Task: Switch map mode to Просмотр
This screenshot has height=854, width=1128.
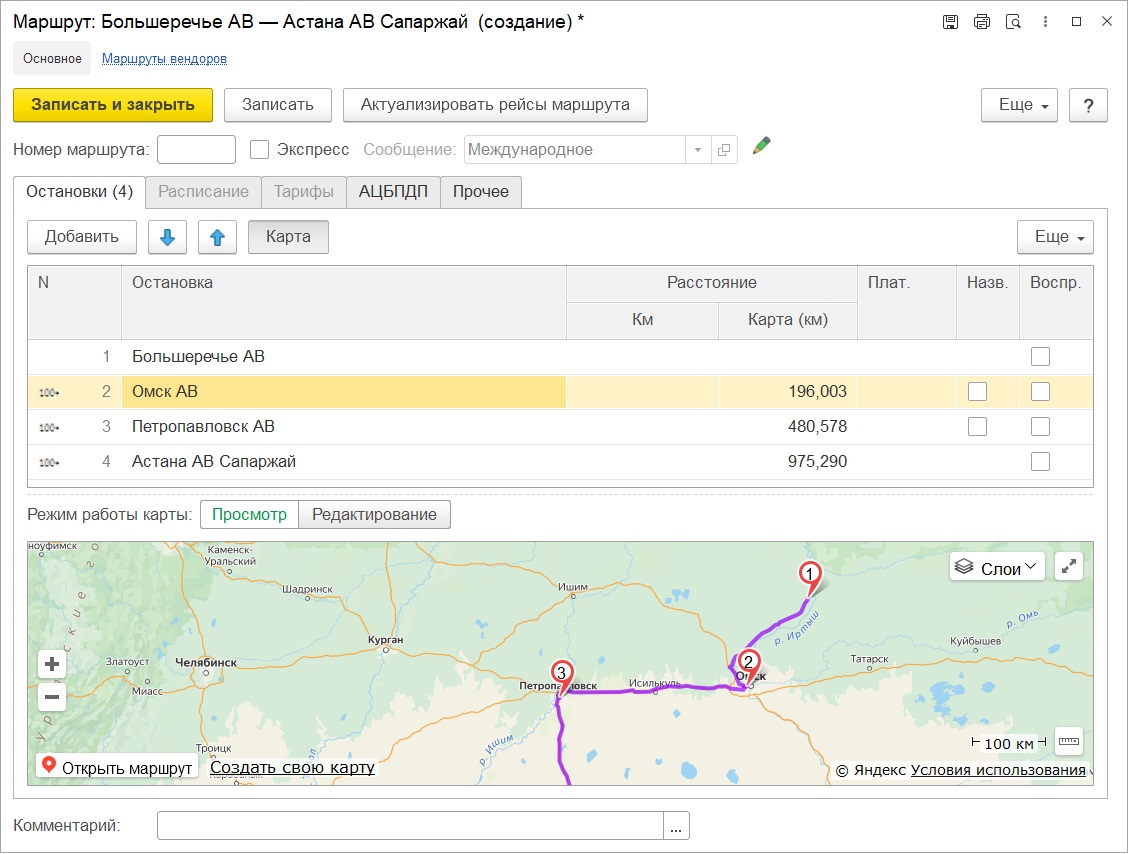Action: 249,514
